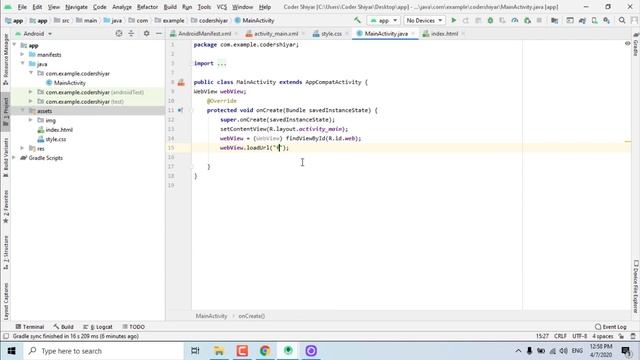Collapse the app module tree node
The image size is (640, 360).
point(15,45)
